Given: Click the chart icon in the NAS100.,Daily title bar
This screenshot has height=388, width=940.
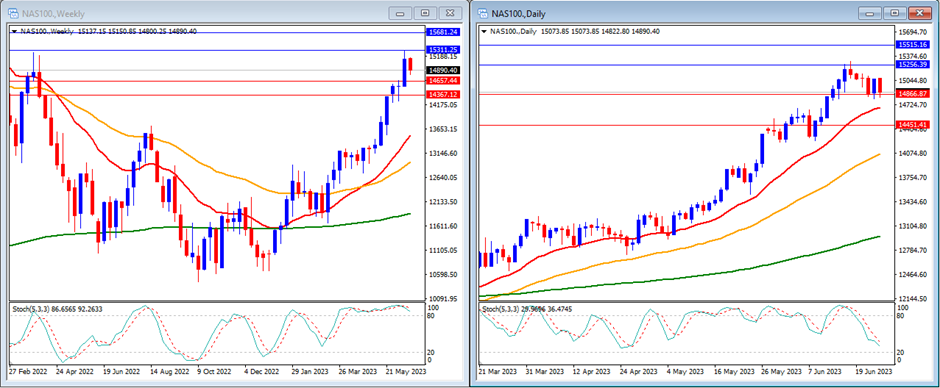Looking at the screenshot, I should click(484, 13).
